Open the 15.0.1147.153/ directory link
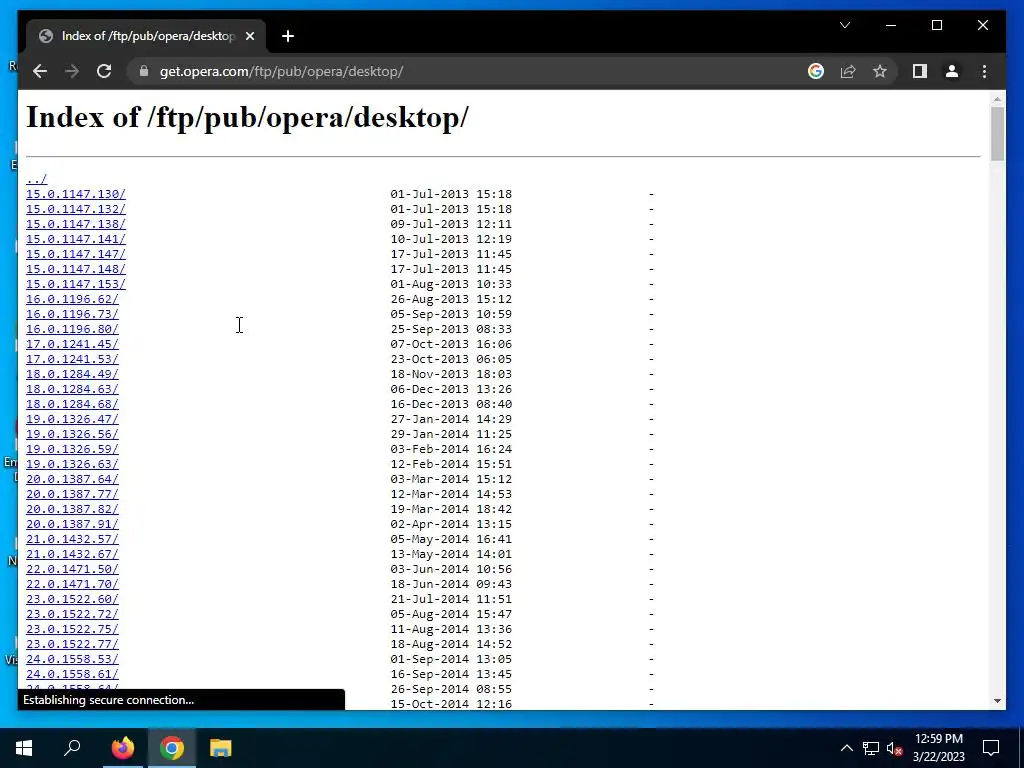This screenshot has height=768, width=1024. click(x=76, y=284)
